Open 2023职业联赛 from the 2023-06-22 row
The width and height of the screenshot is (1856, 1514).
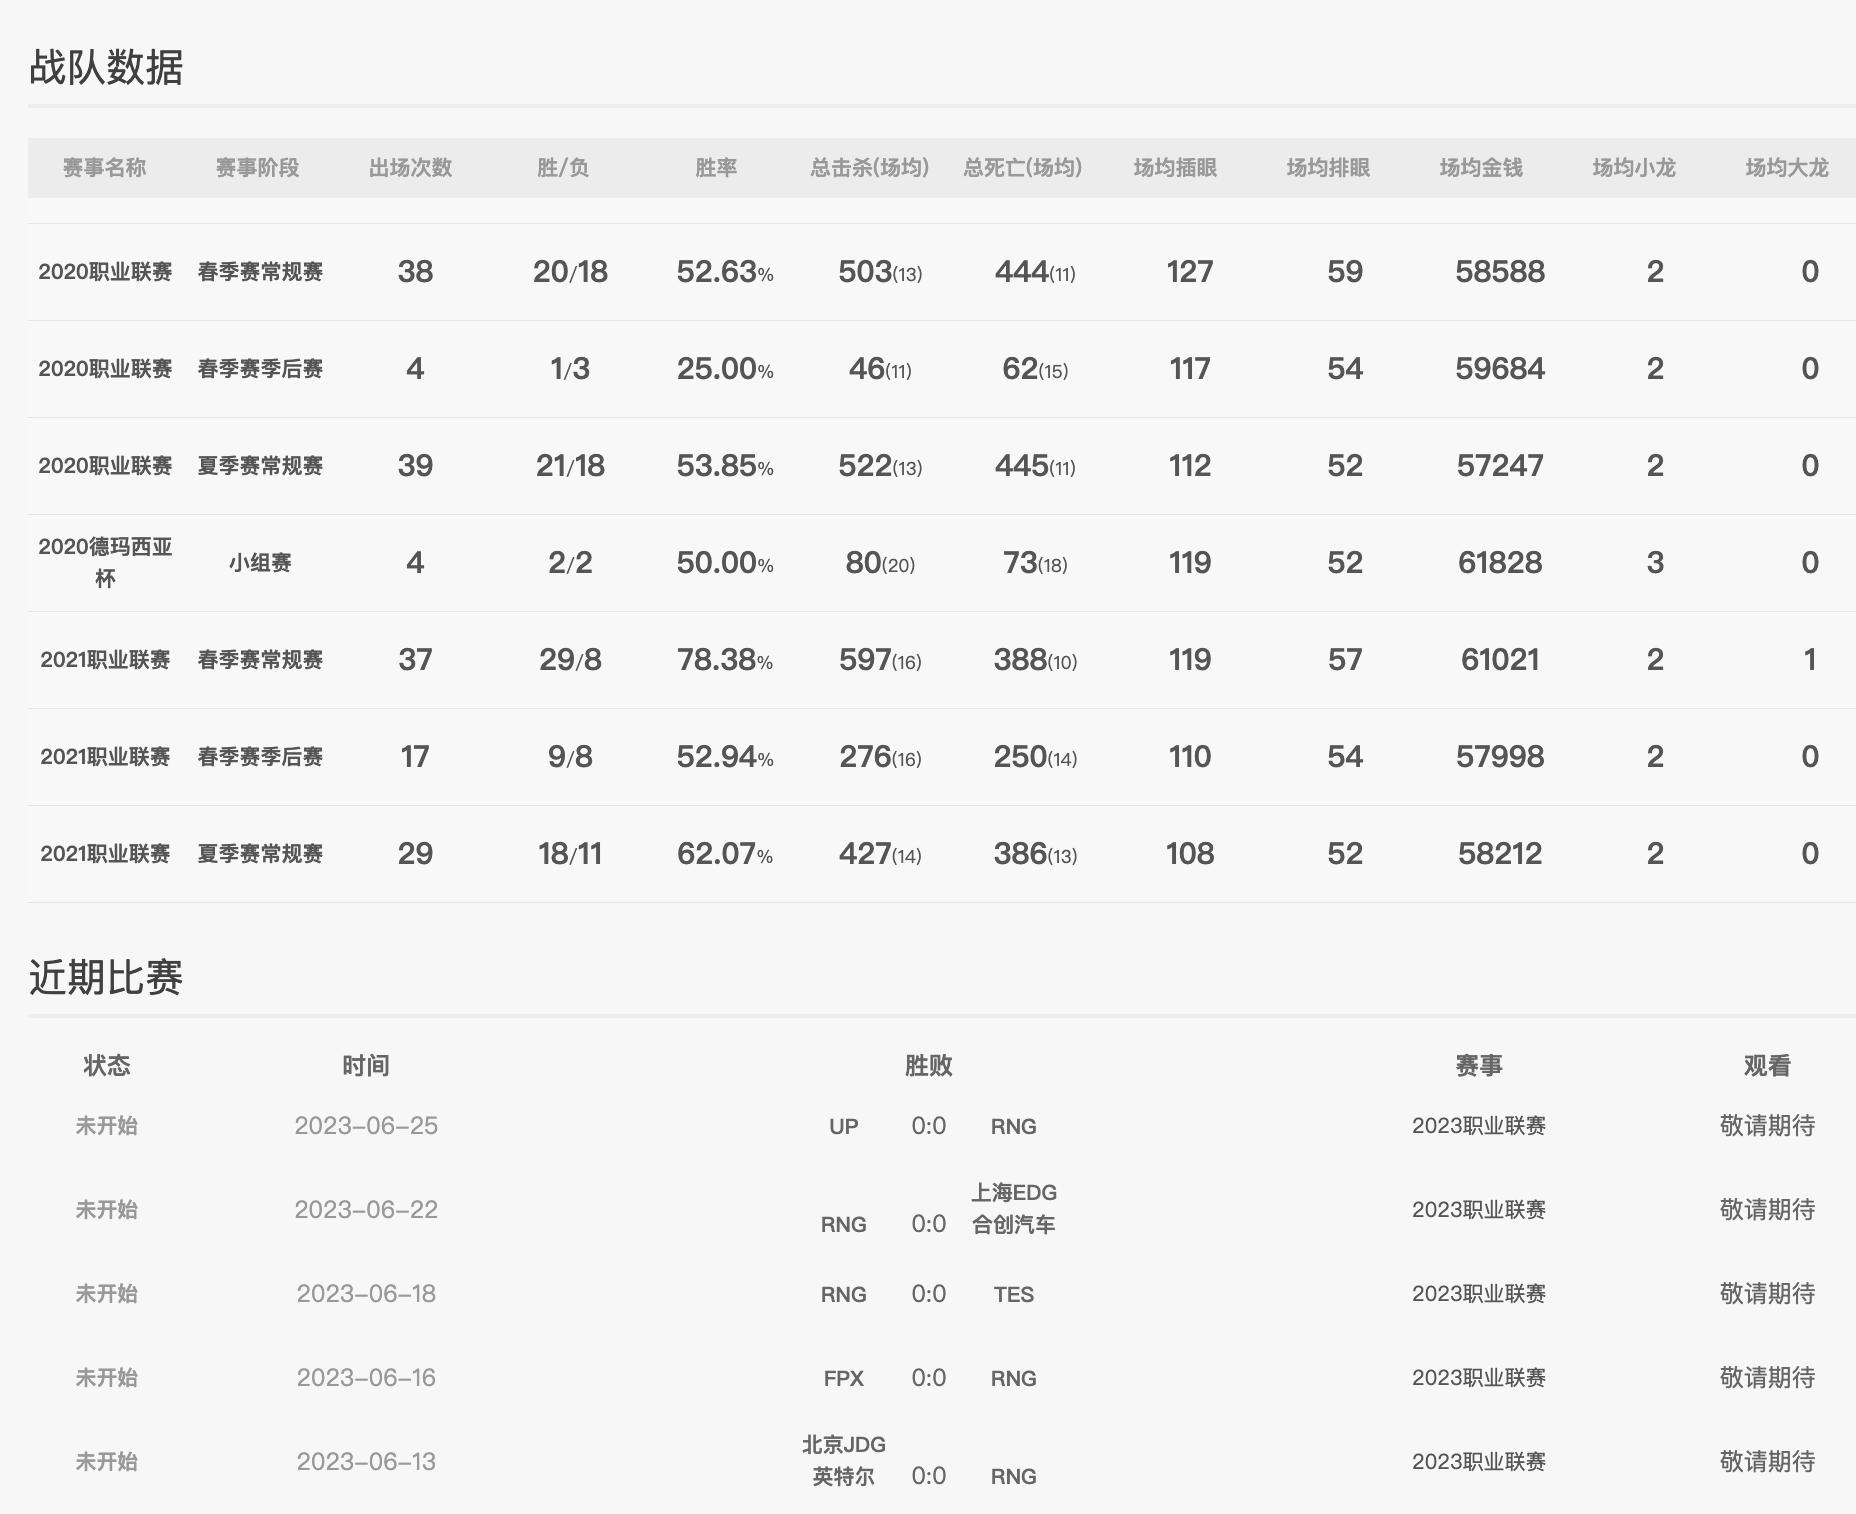click(1479, 1209)
